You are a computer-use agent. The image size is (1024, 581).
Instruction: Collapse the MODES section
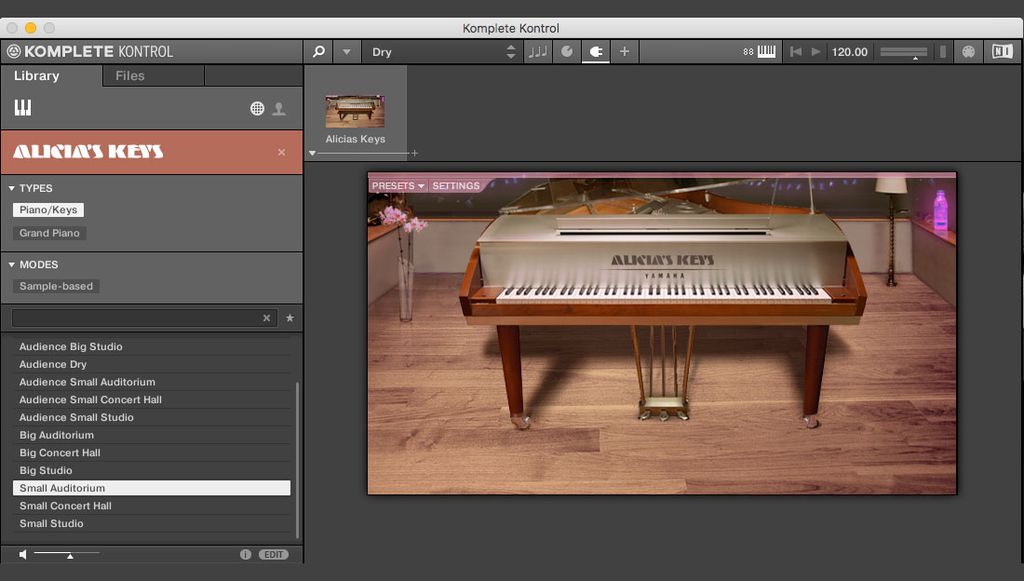click(12, 265)
